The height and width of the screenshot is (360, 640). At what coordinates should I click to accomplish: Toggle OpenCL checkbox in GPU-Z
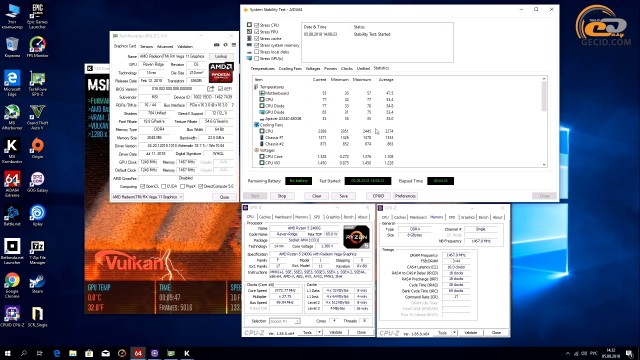tap(142, 187)
